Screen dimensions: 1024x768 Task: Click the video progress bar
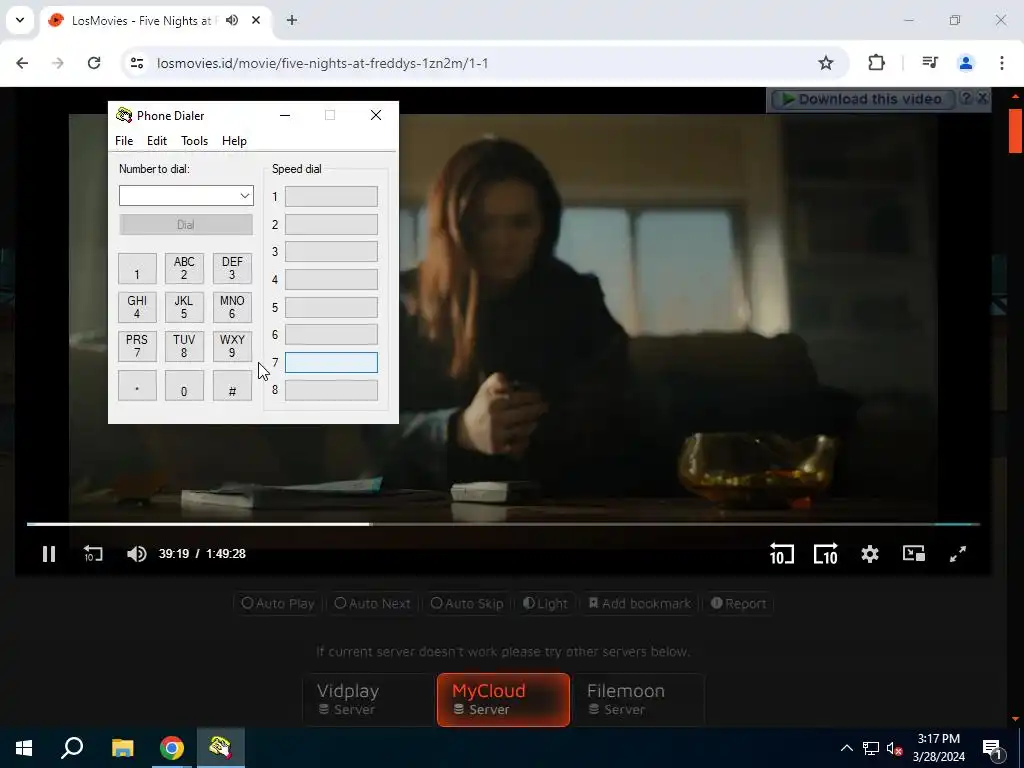point(503,524)
